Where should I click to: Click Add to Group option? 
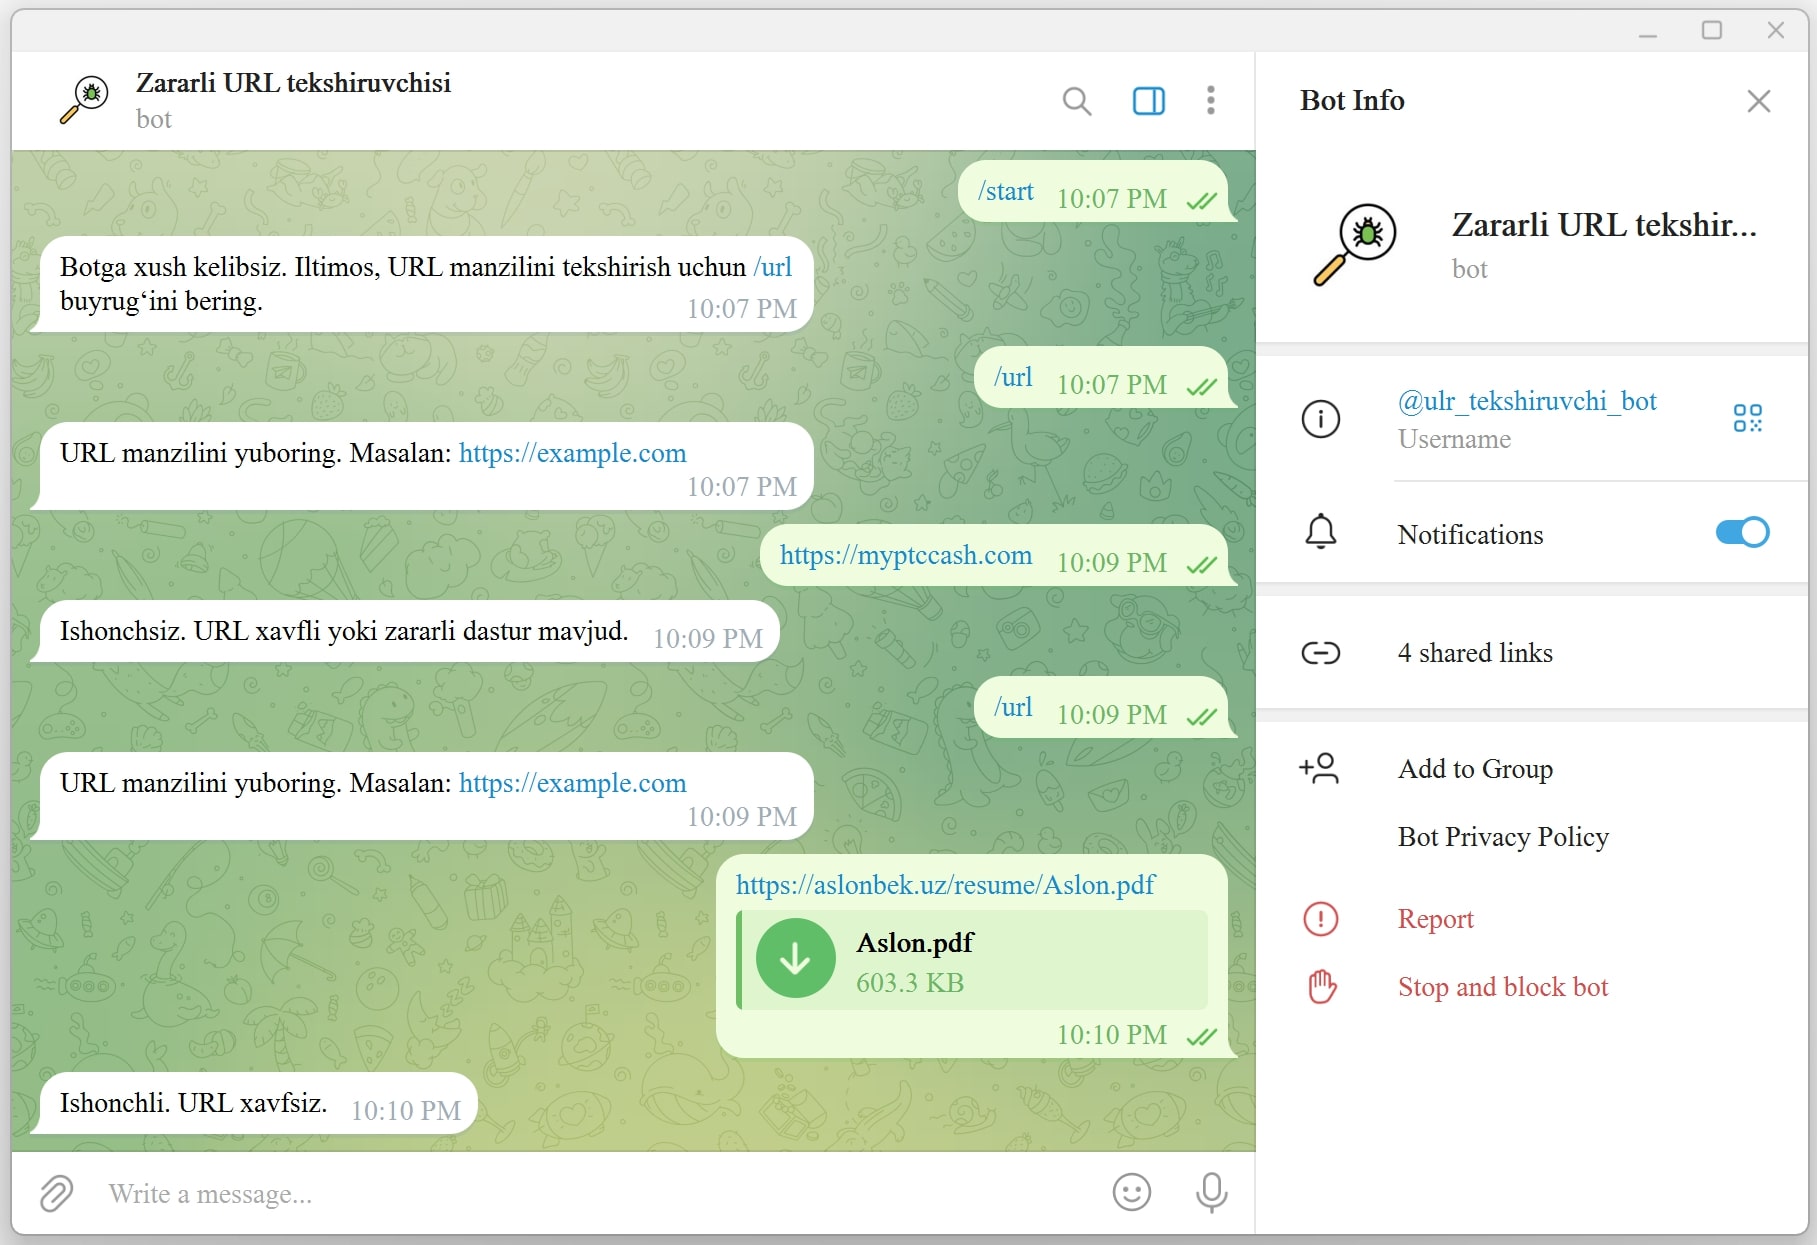pos(1474,769)
